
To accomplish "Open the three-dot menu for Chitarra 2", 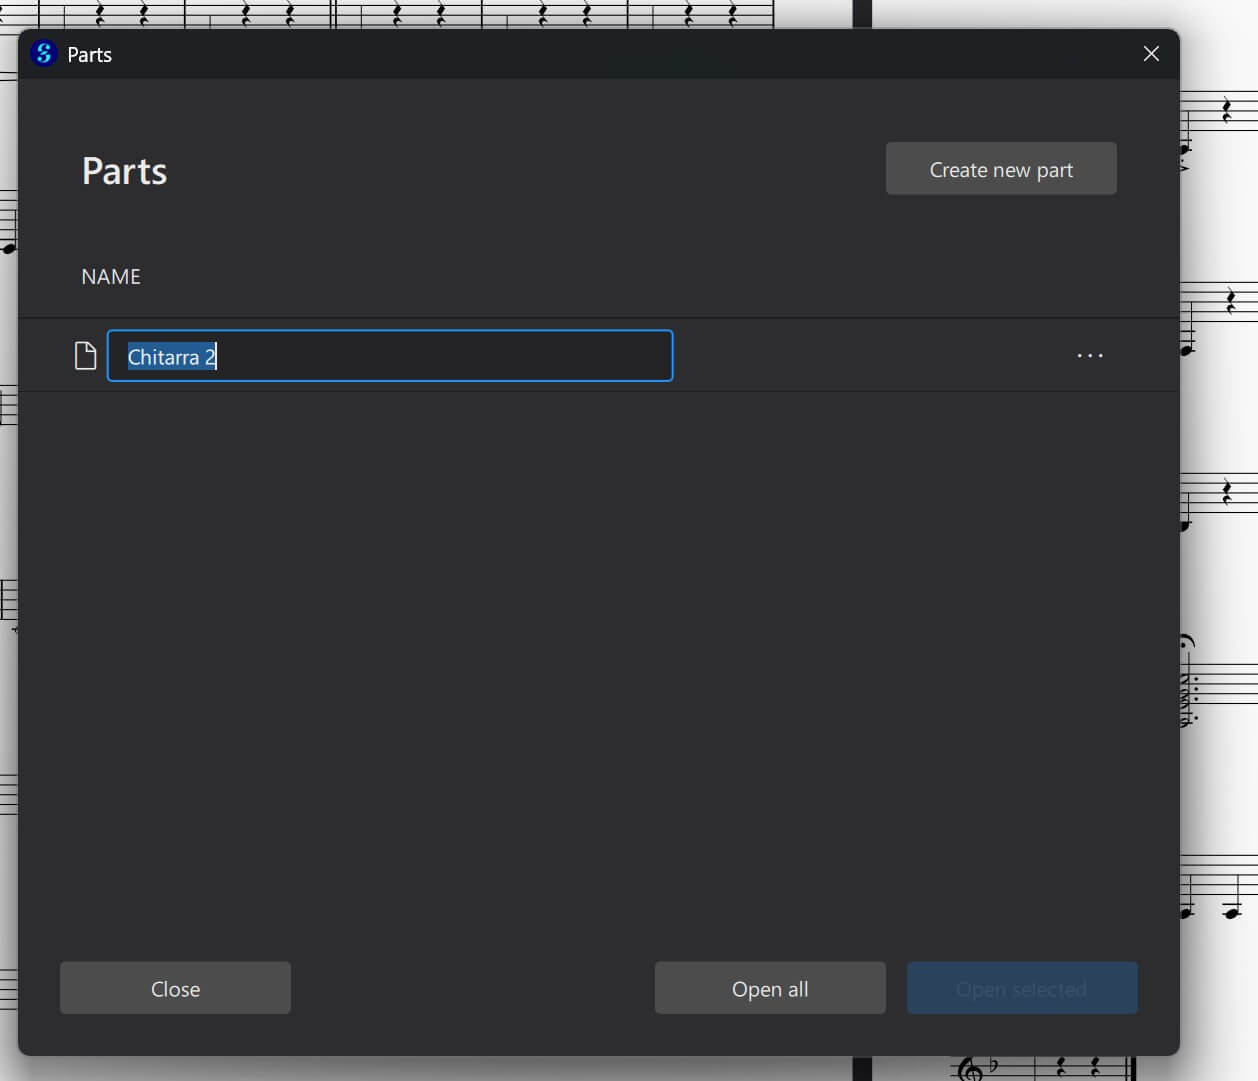I will (x=1089, y=356).
